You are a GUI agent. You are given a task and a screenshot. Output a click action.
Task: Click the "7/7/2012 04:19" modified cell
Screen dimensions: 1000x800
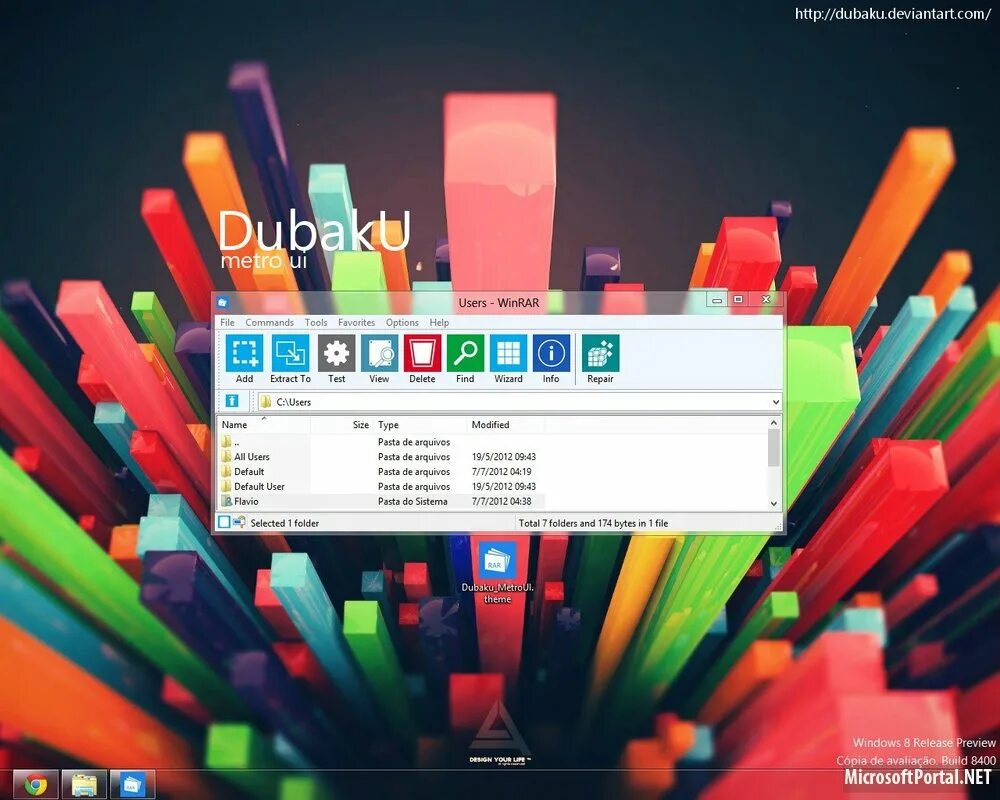501,471
